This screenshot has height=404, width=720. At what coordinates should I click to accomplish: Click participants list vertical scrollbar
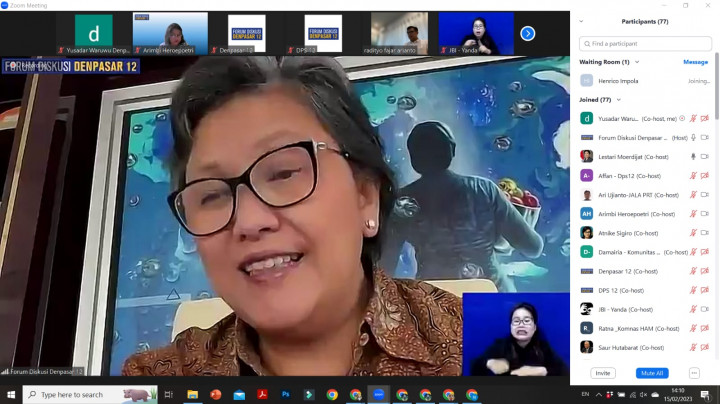pos(717,87)
